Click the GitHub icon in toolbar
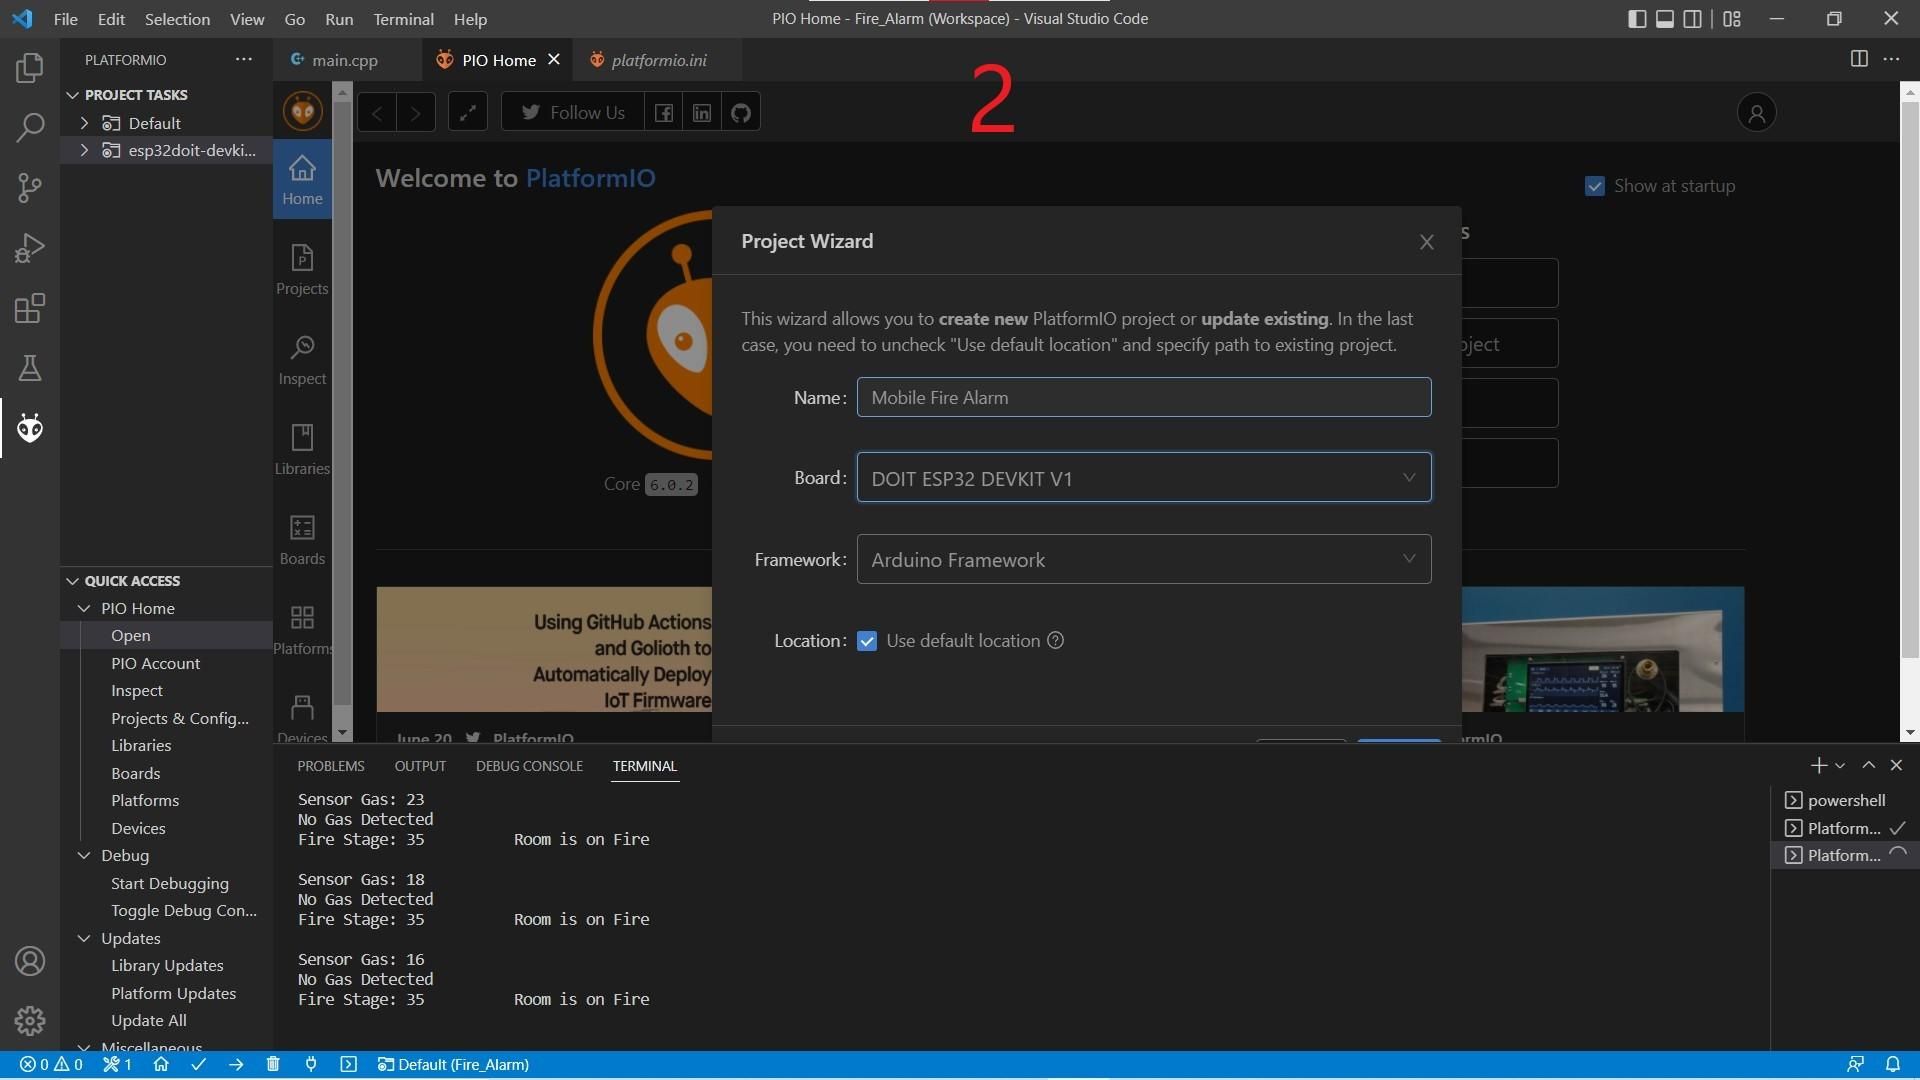Screen dimensions: 1920x1080 tap(741, 112)
